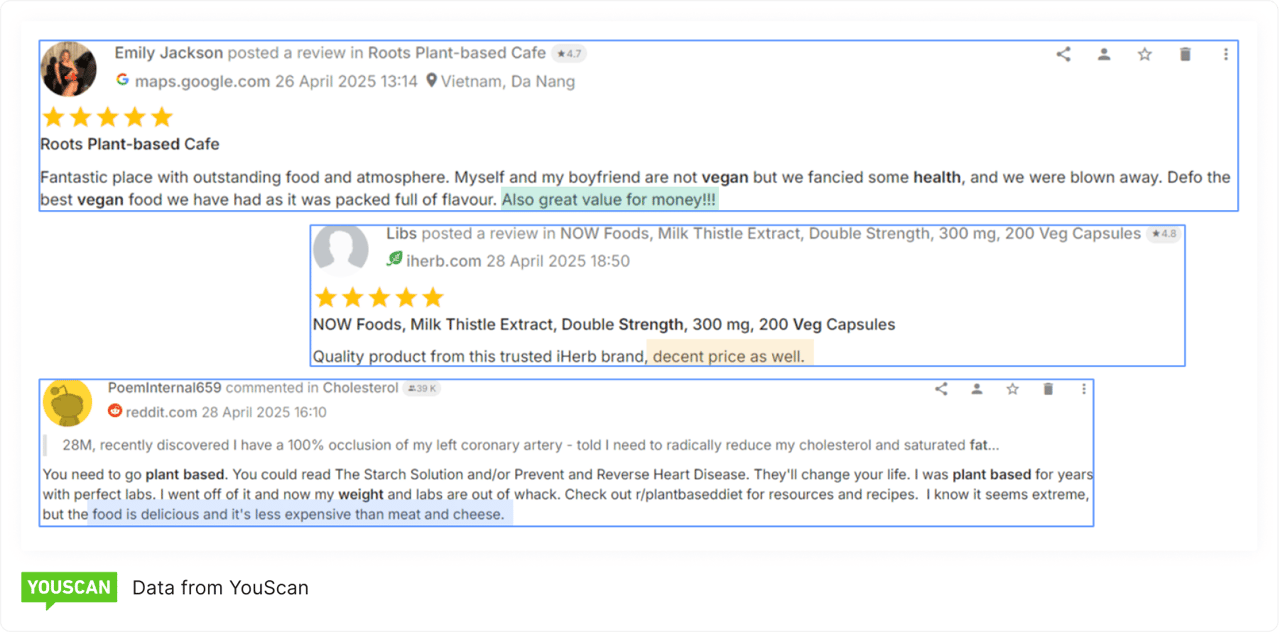Open the reddit.com source link
Image resolution: width=1280 pixels, height=632 pixels.
(161, 412)
